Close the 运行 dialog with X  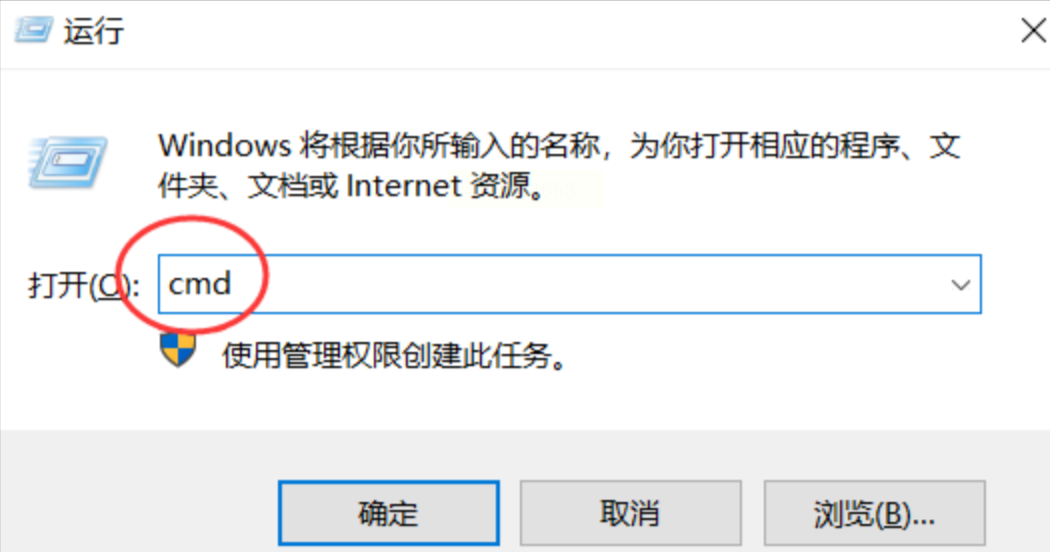pos(1034,31)
